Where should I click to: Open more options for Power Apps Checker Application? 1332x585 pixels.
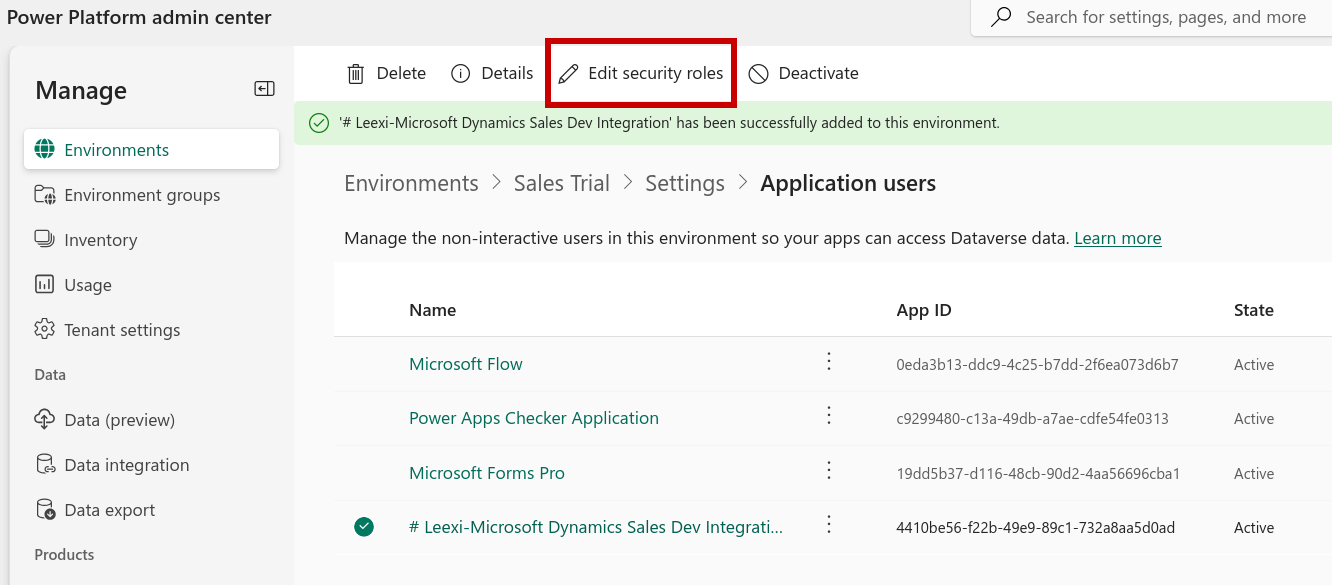coord(828,416)
